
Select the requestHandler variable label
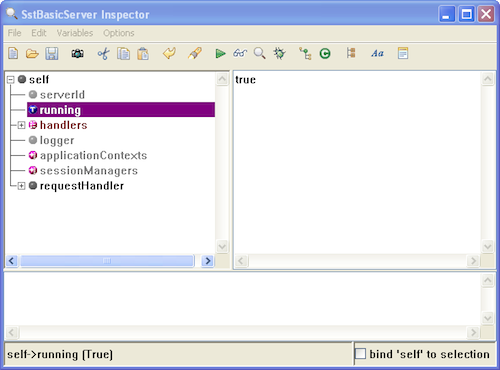[82, 186]
